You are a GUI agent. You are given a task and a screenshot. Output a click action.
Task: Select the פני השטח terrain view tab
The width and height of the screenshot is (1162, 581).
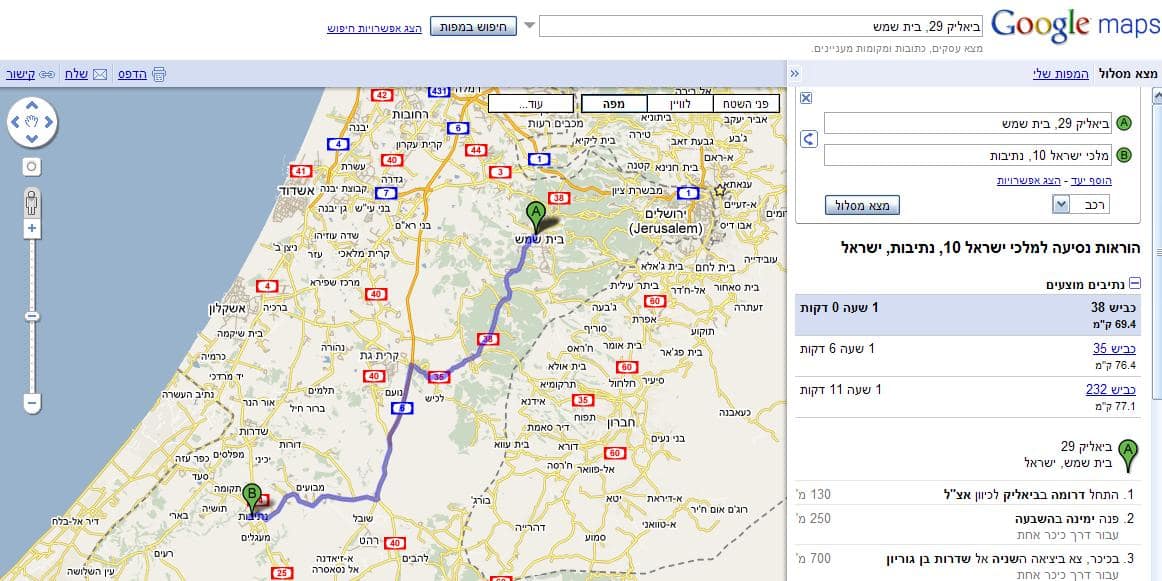click(x=746, y=104)
